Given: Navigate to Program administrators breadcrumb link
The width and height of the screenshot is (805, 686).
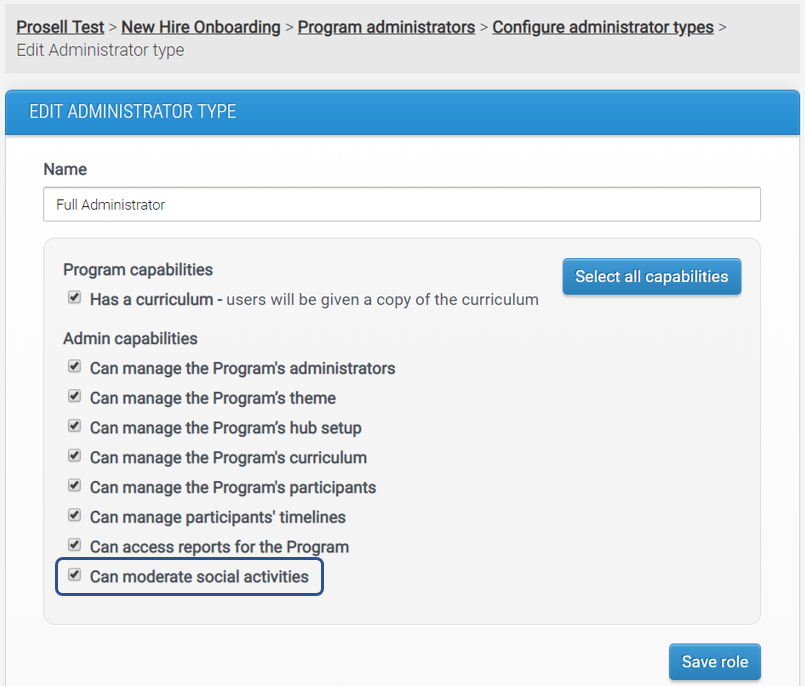Looking at the screenshot, I should click(386, 27).
